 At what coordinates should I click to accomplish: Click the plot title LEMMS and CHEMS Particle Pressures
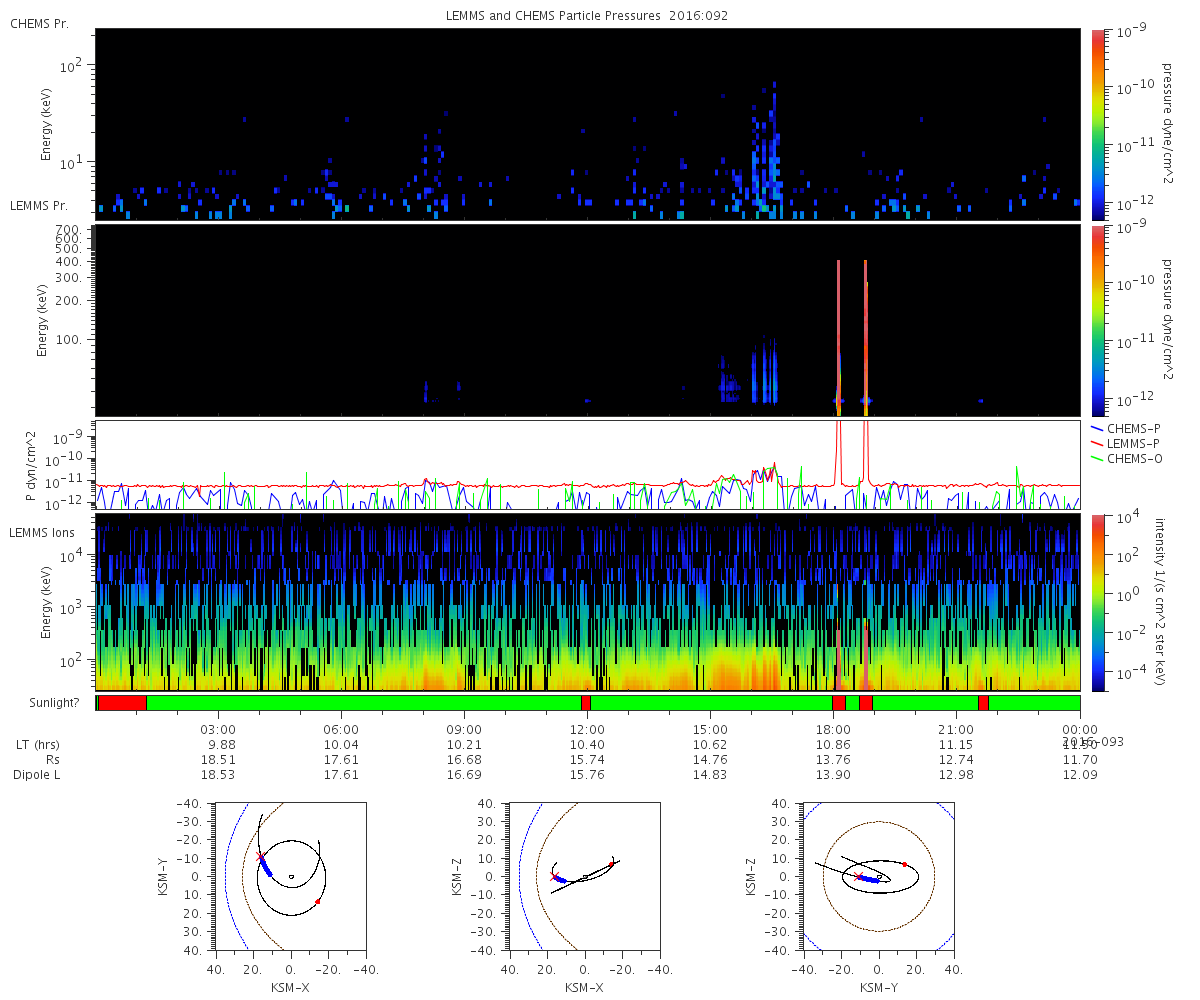coord(587,16)
